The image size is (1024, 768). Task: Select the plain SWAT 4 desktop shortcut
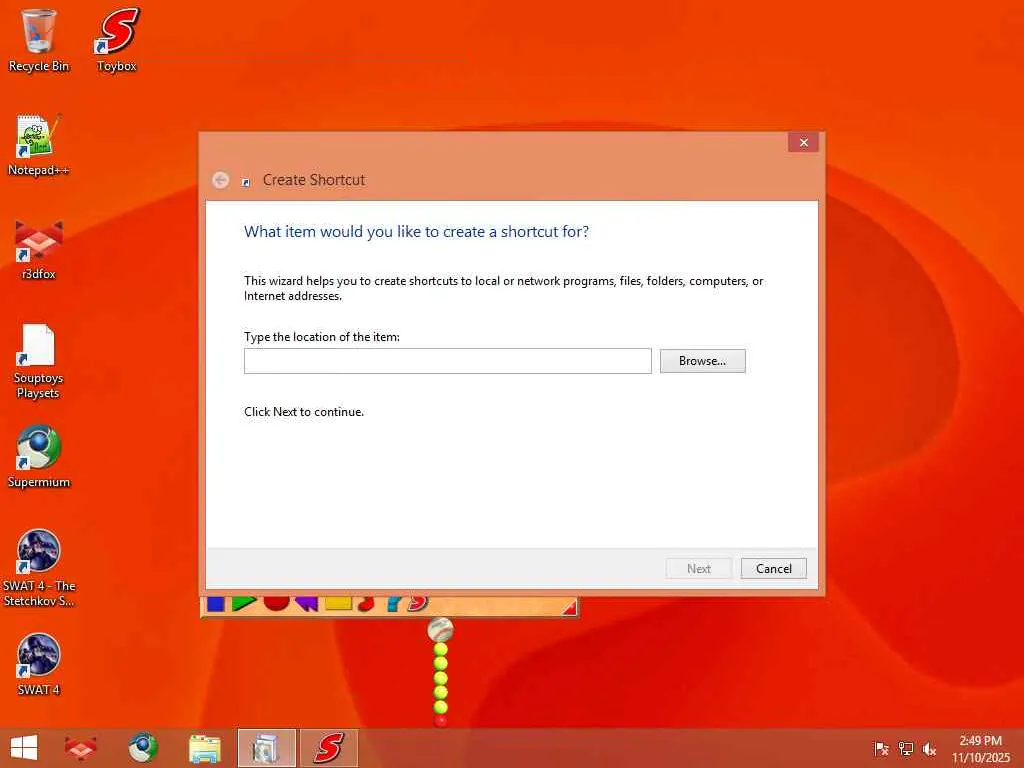click(39, 665)
